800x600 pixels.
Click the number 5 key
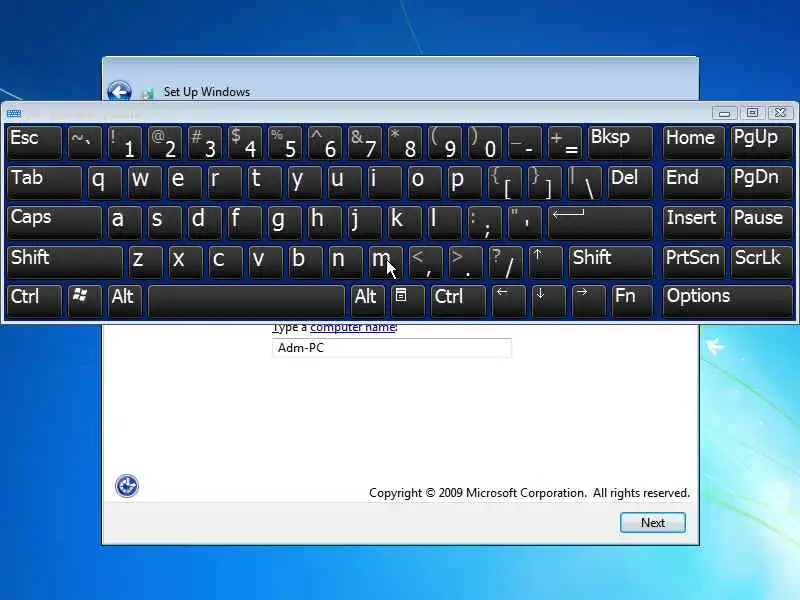coord(285,142)
